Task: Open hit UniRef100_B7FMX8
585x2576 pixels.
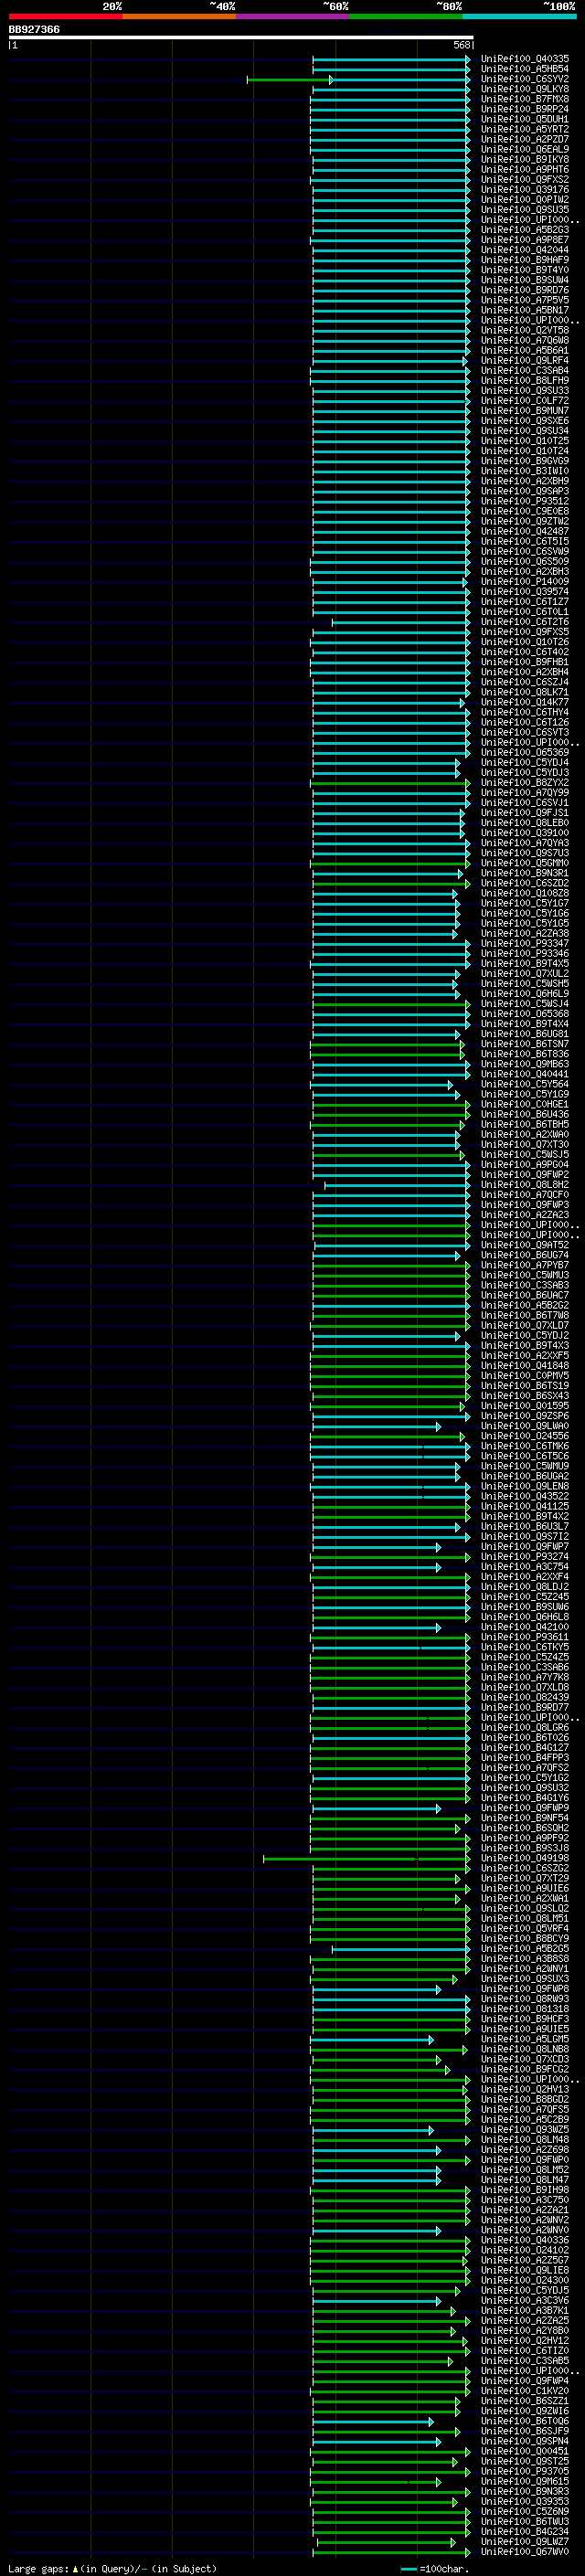Action: (525, 99)
